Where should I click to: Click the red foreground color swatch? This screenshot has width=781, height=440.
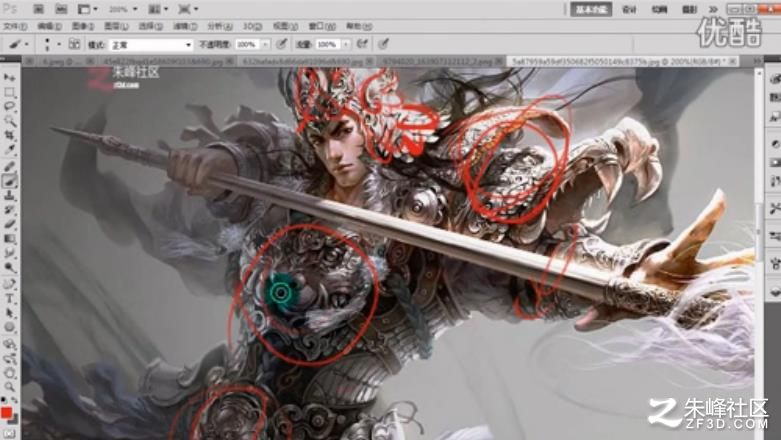pos(5,412)
